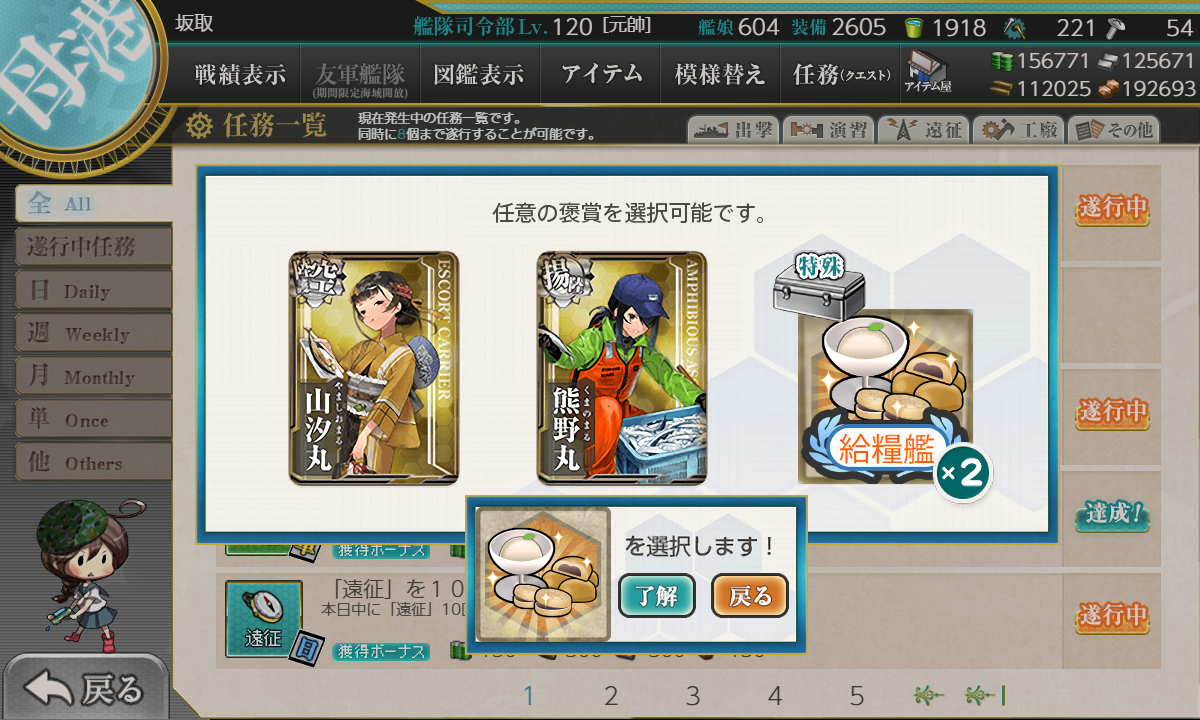The height and width of the screenshot is (720, 1200).
Task: Click the selected food item preview icon
Action: (543, 574)
